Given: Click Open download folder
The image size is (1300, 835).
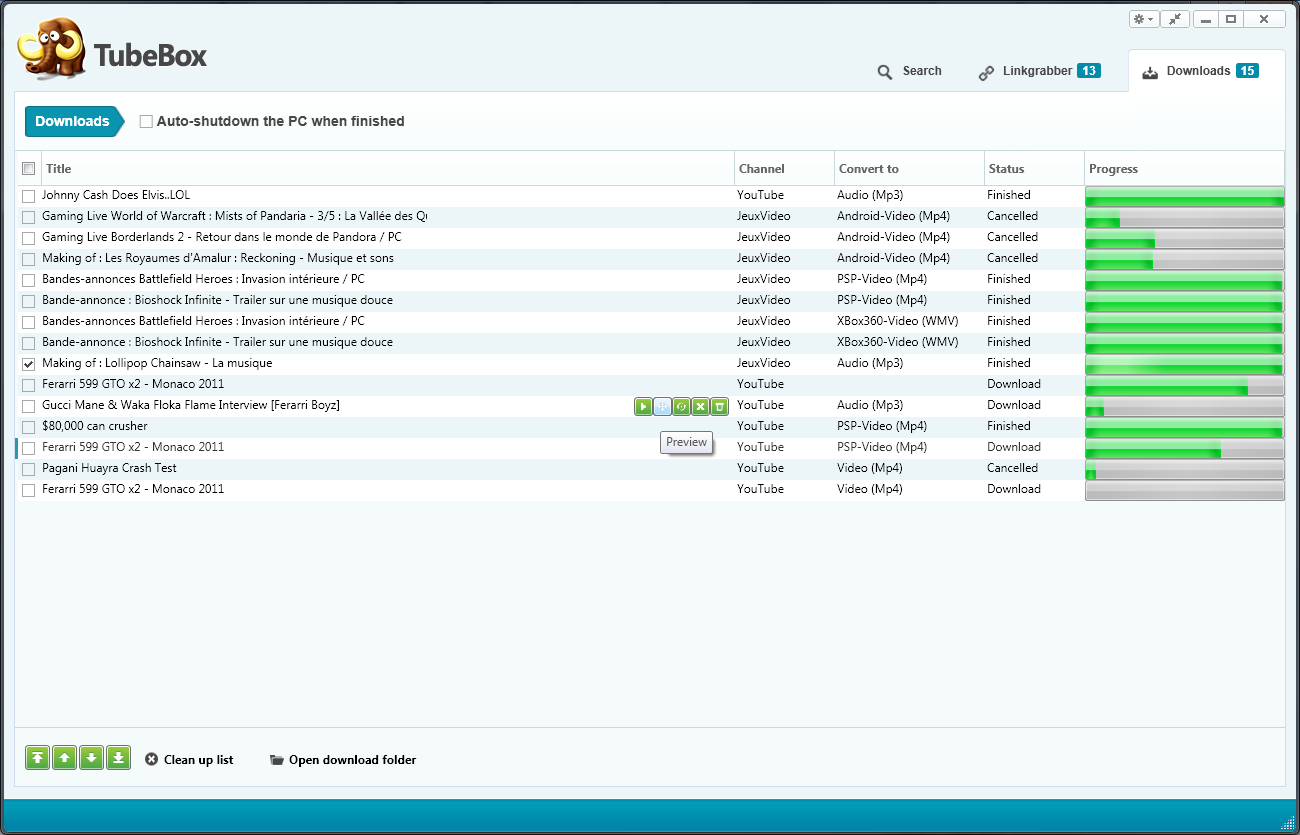Looking at the screenshot, I should pos(343,760).
